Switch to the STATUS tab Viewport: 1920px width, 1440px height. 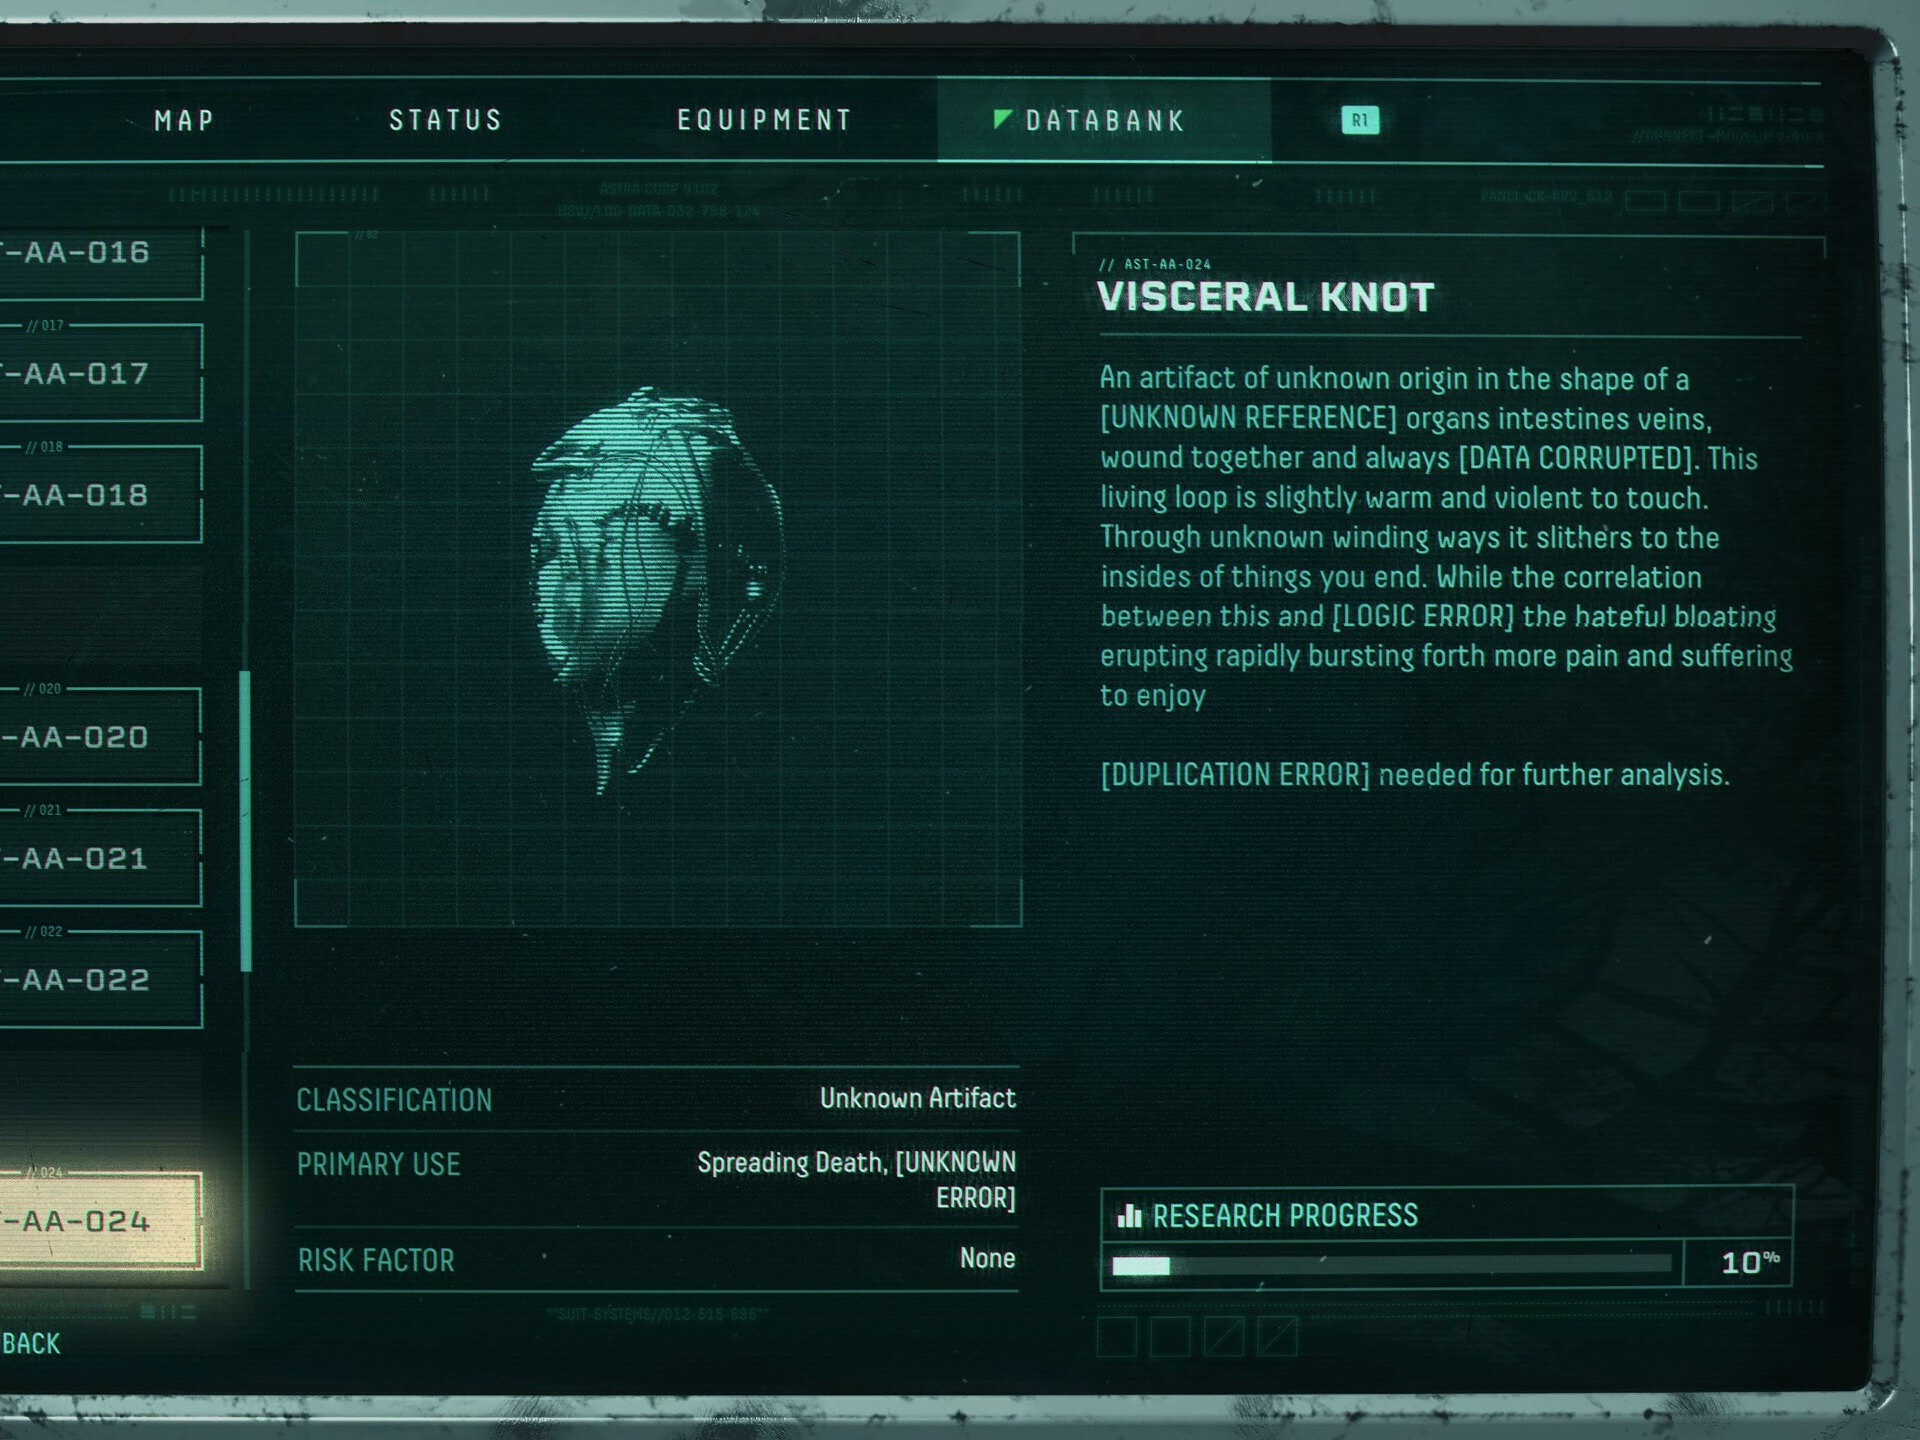(x=445, y=121)
